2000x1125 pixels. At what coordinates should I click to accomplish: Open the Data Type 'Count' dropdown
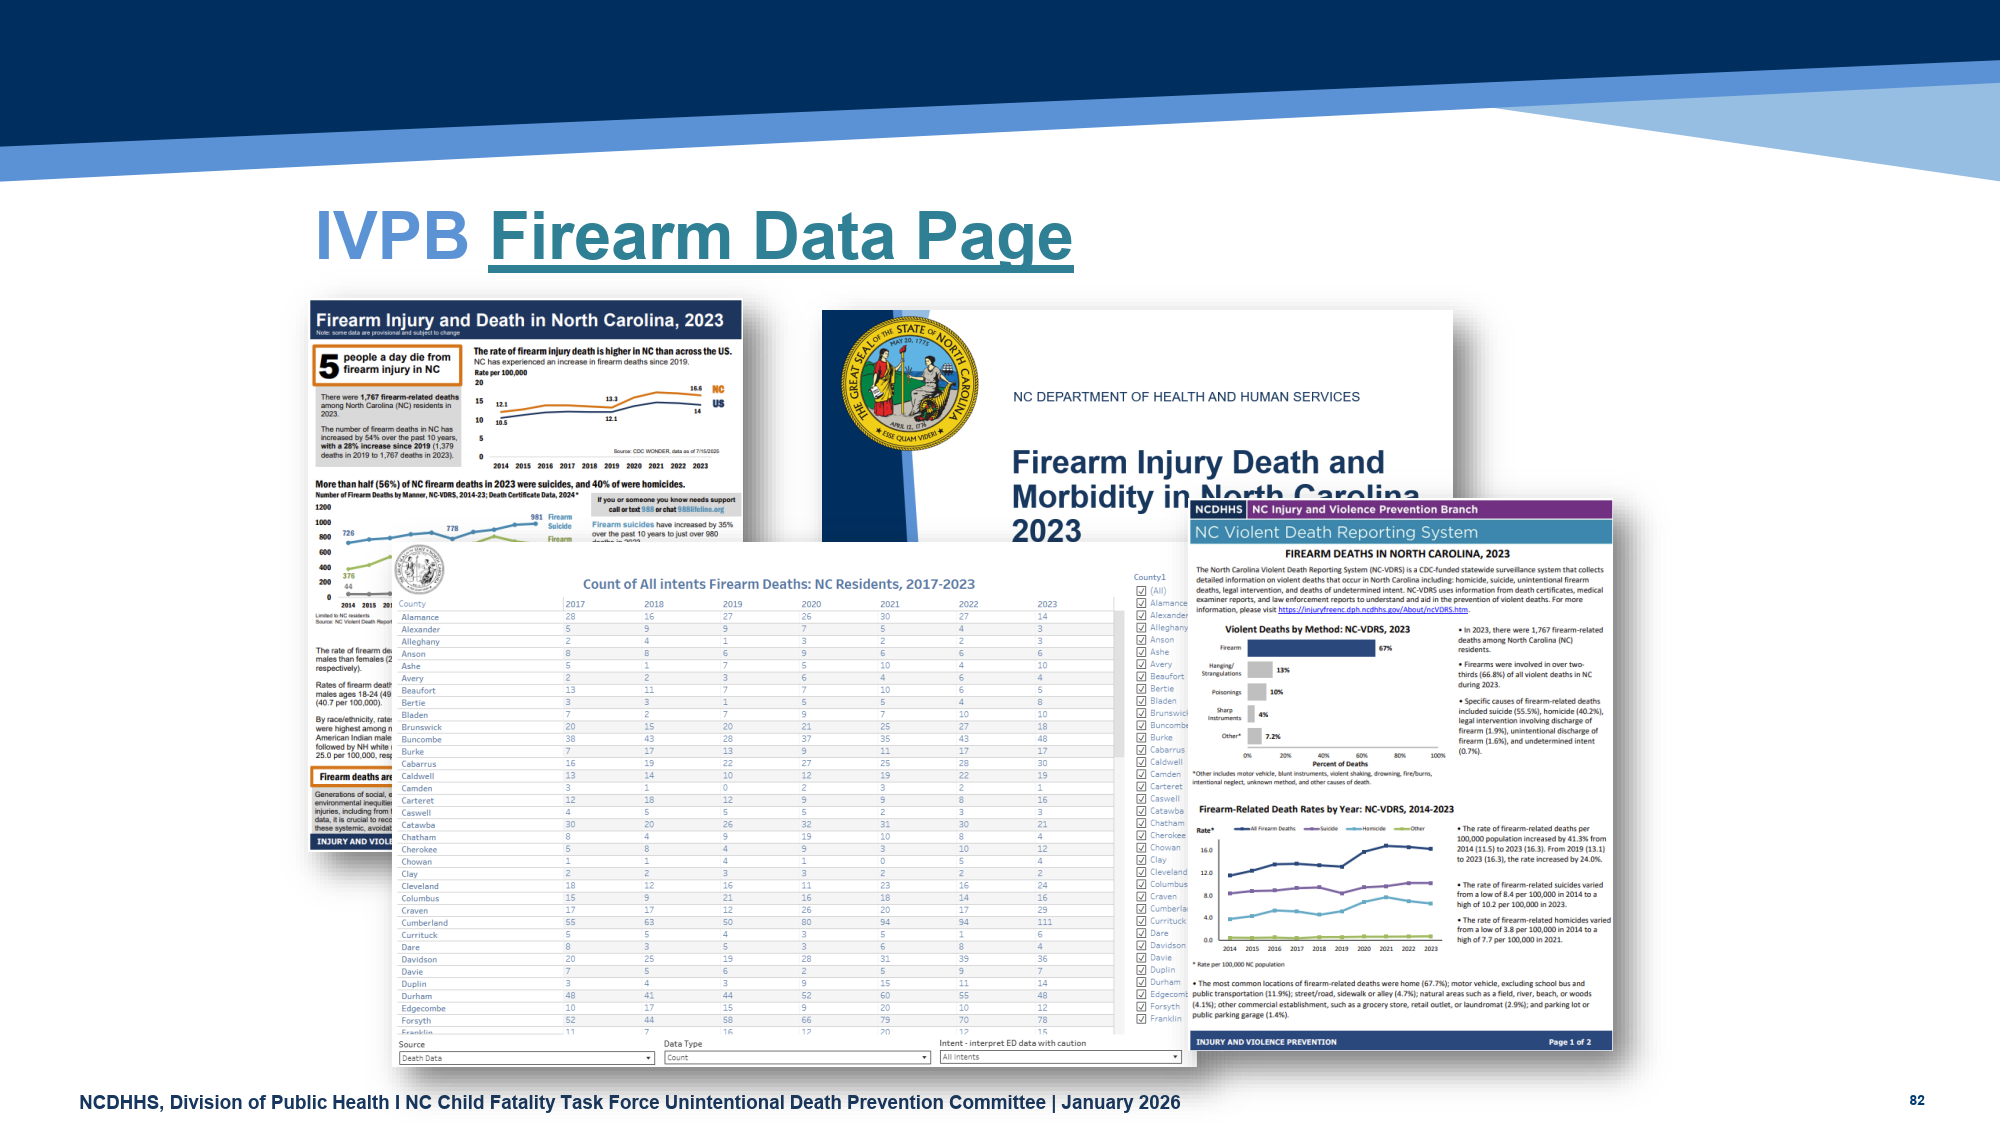click(797, 1058)
